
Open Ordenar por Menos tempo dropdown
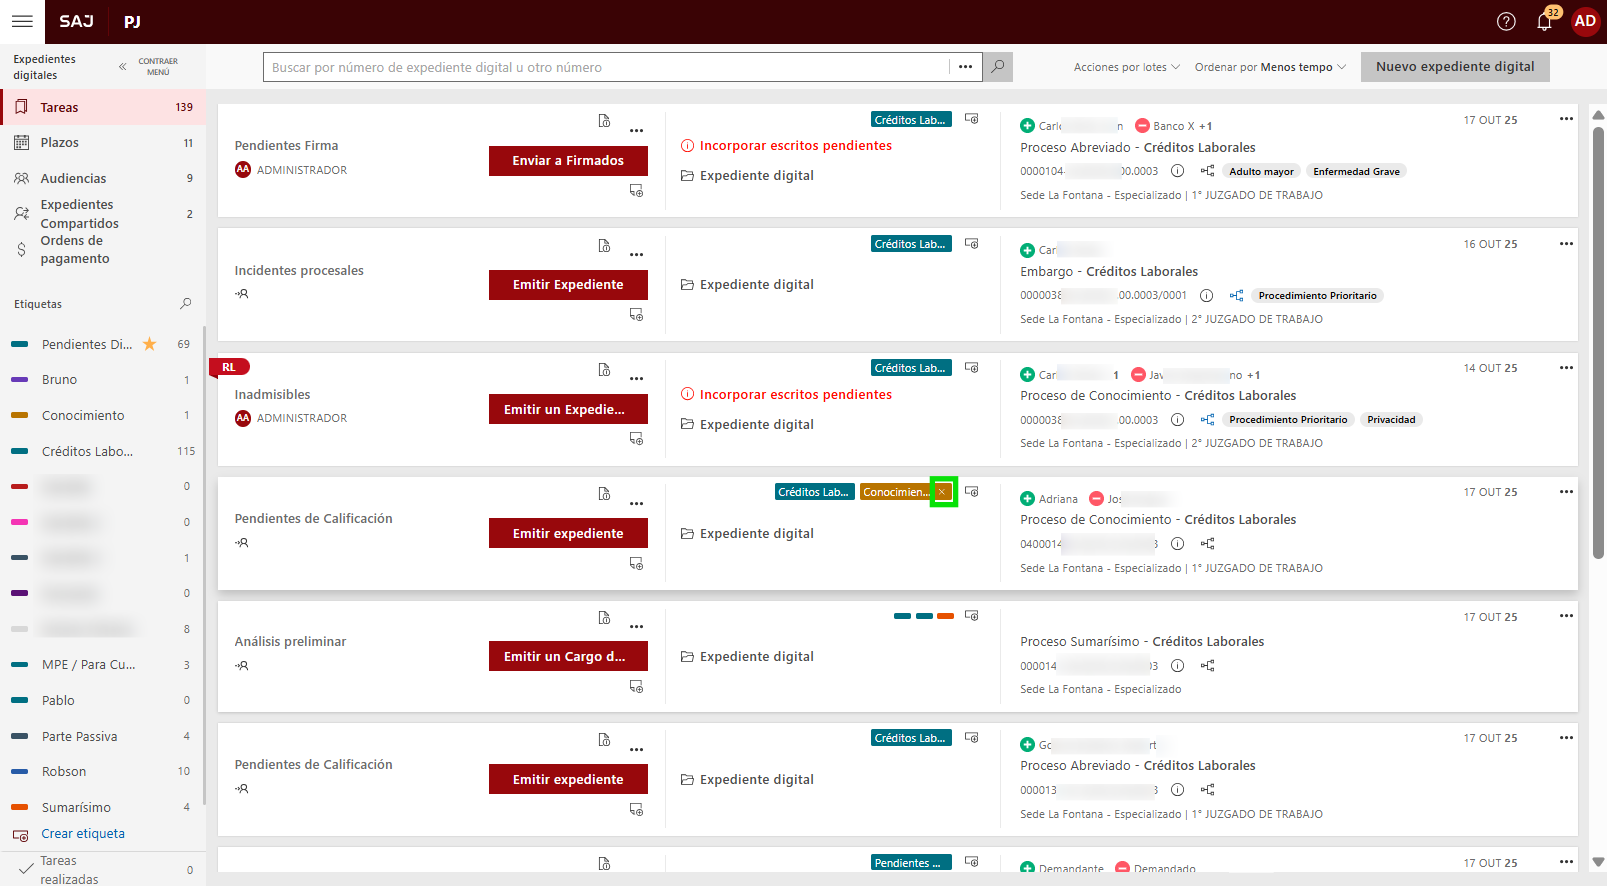[1270, 67]
